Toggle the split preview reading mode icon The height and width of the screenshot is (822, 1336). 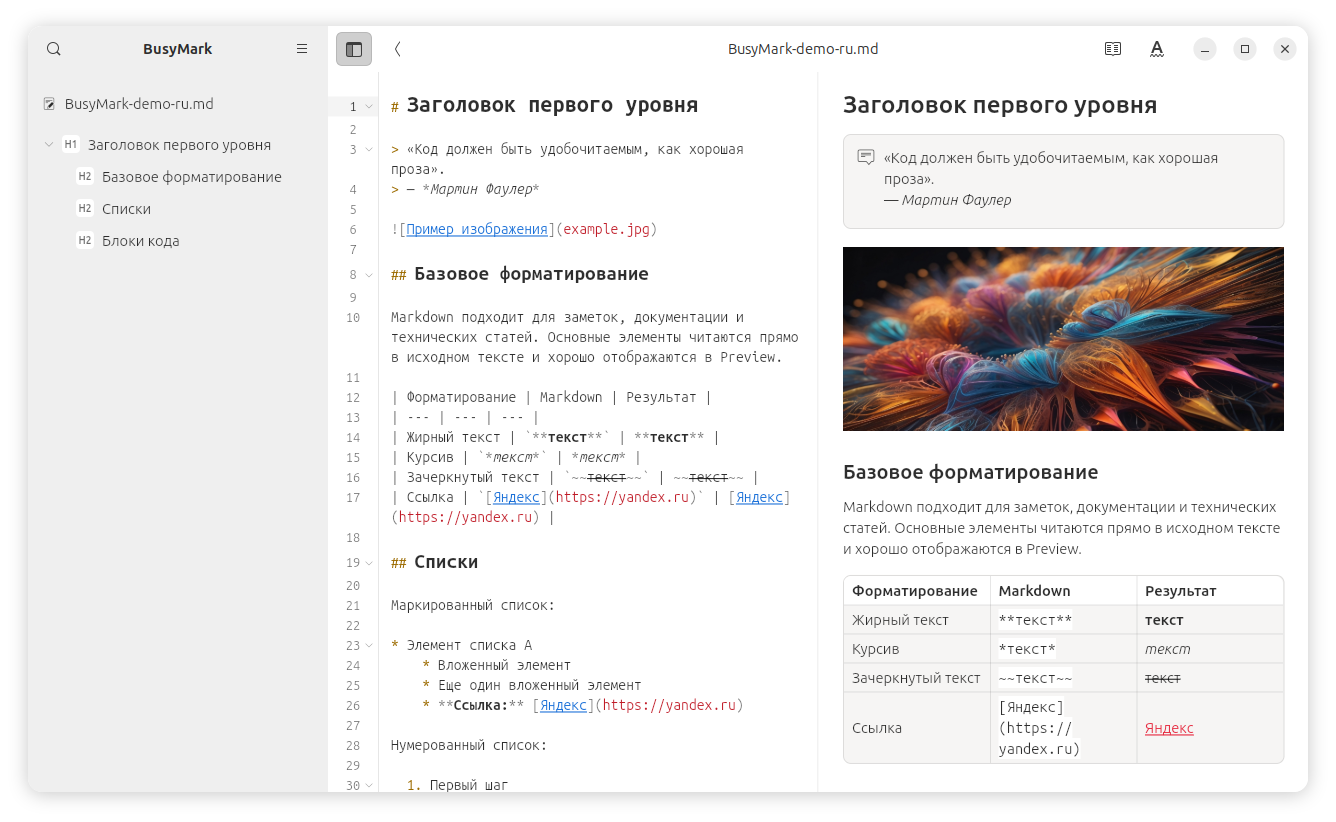pos(1113,49)
